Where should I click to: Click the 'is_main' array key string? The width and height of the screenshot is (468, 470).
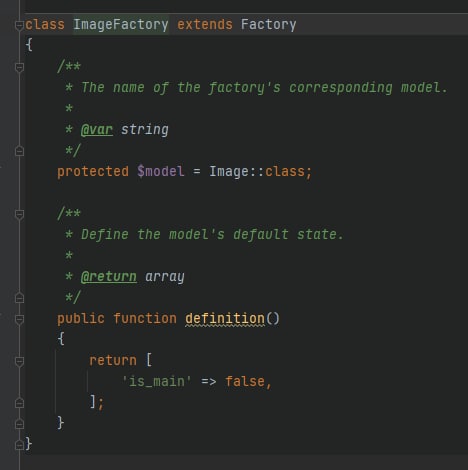click(156, 381)
